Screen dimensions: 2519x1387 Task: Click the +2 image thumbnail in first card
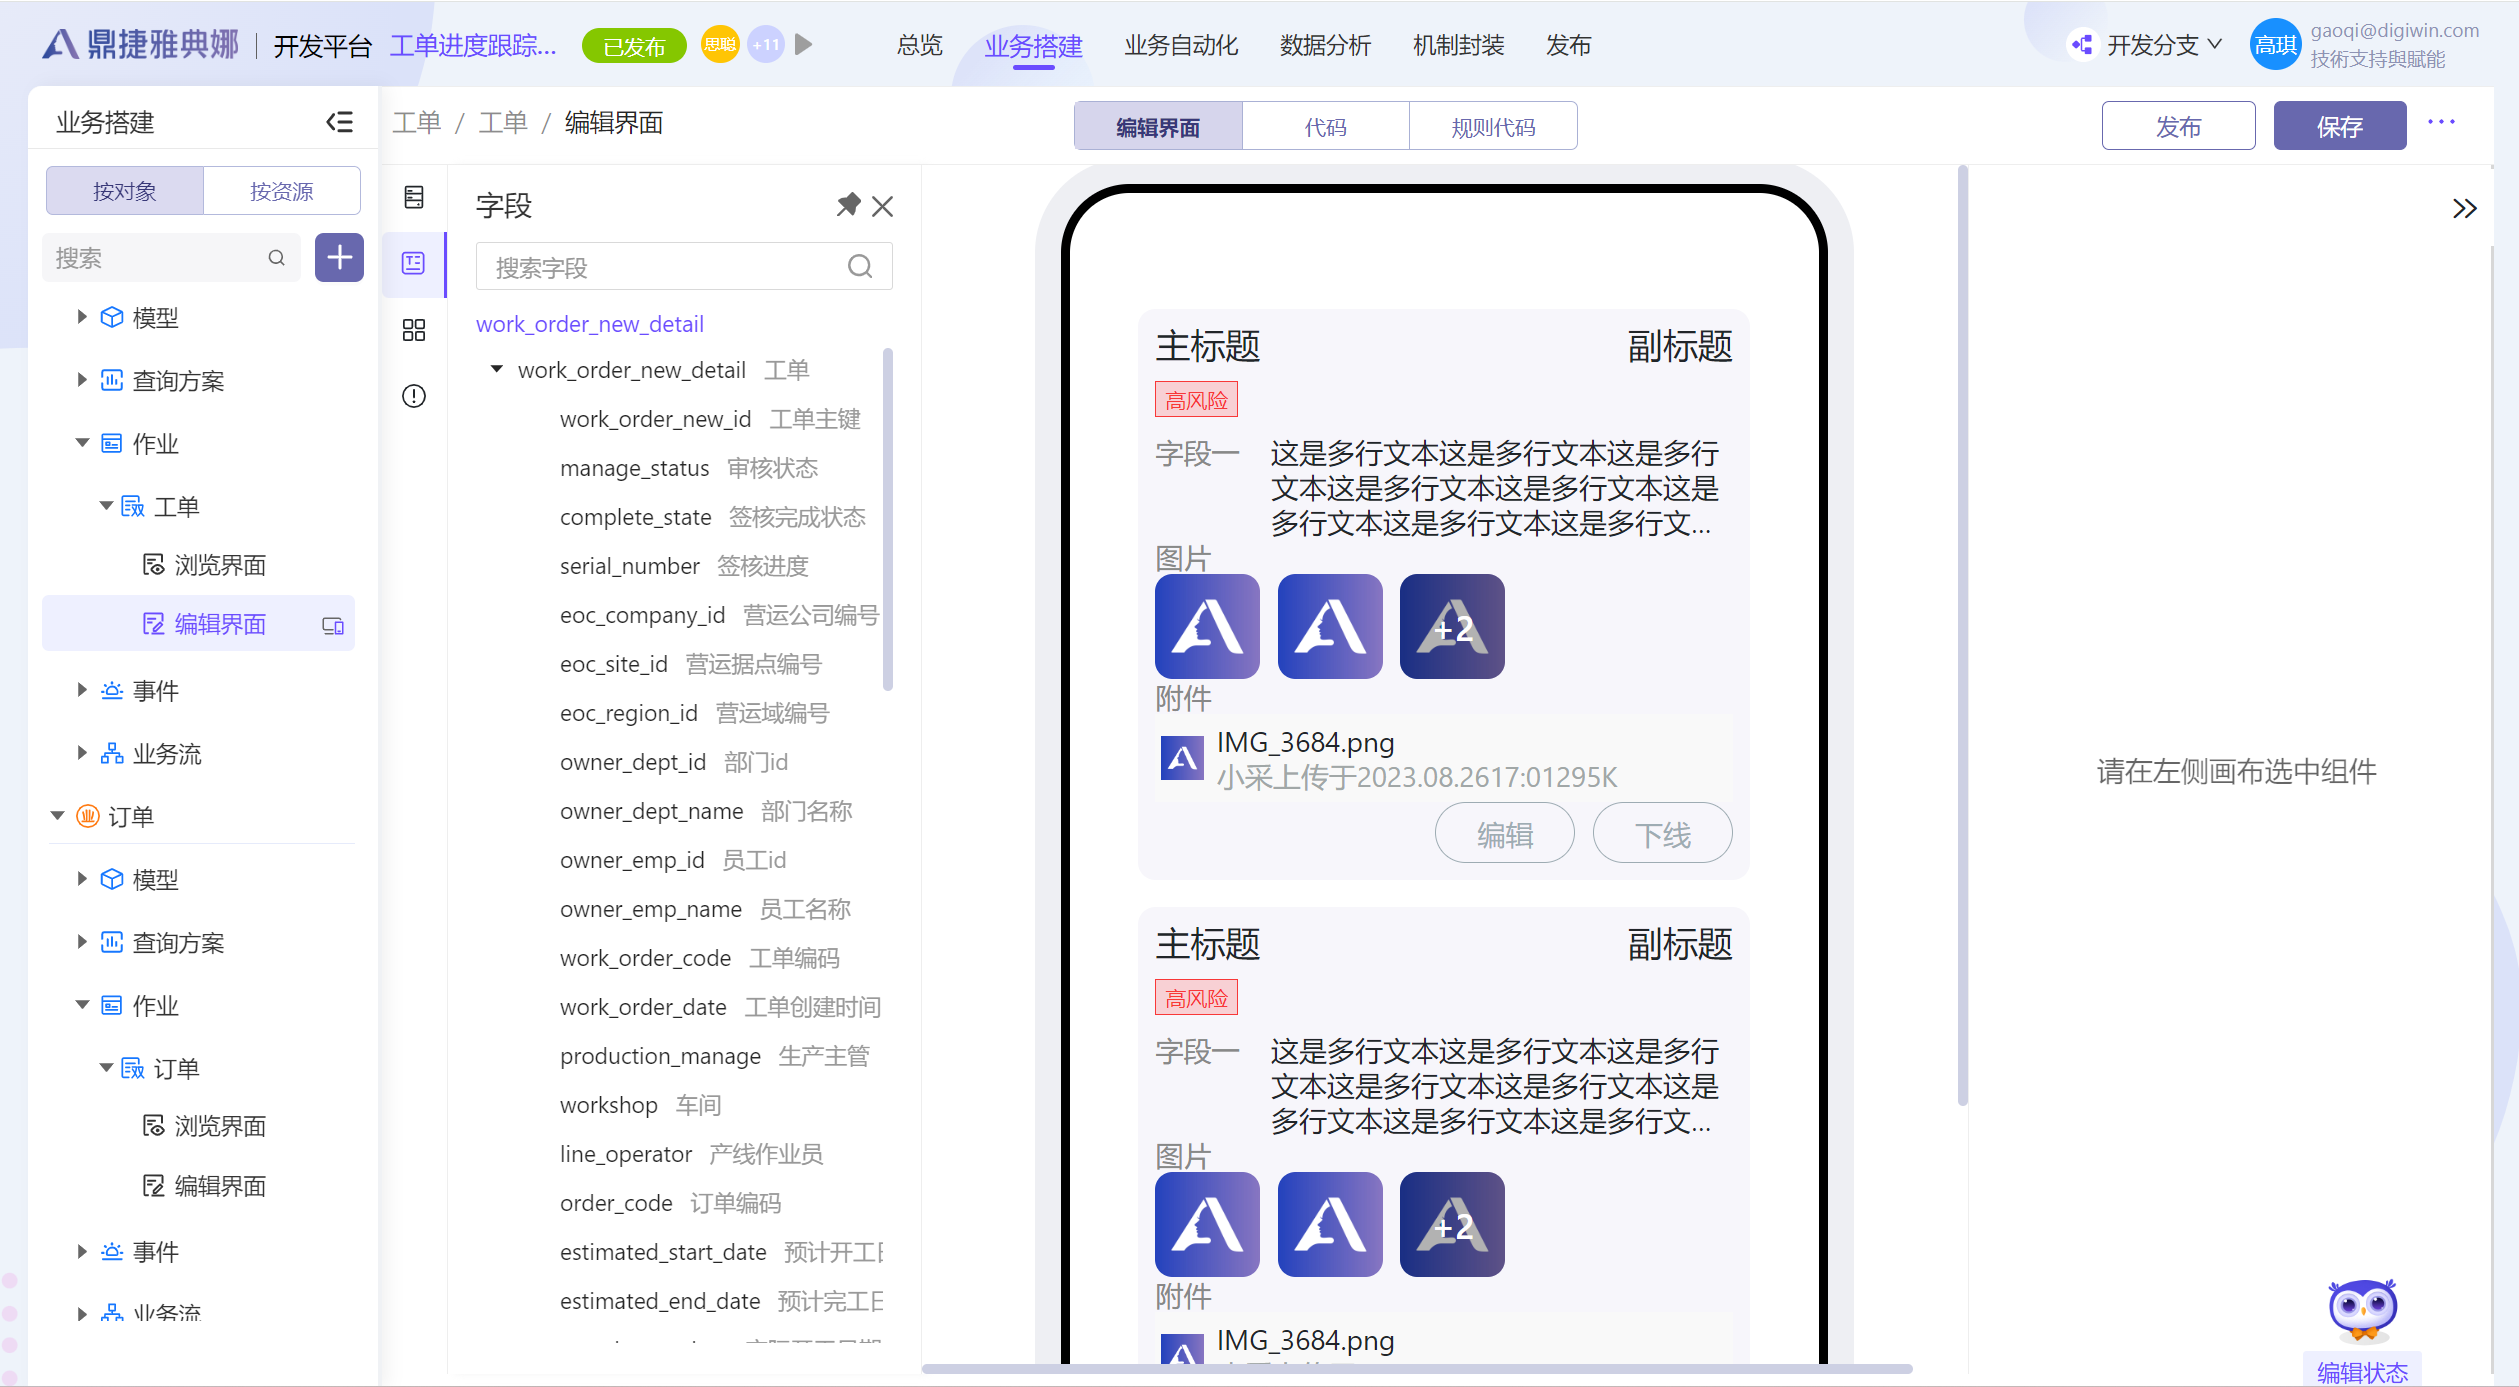coord(1452,626)
